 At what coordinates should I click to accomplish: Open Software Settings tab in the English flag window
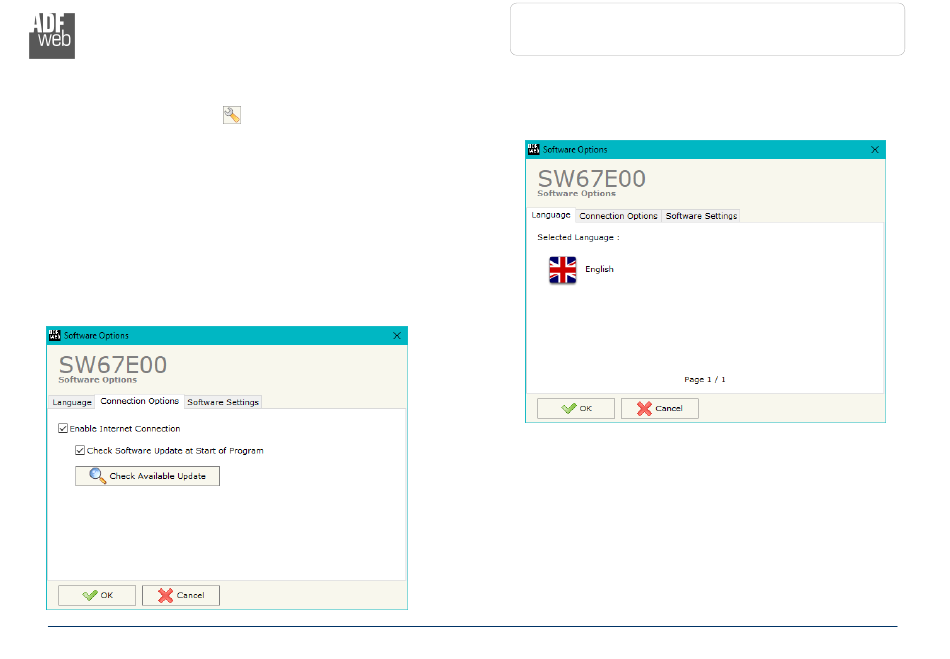[x=701, y=216]
